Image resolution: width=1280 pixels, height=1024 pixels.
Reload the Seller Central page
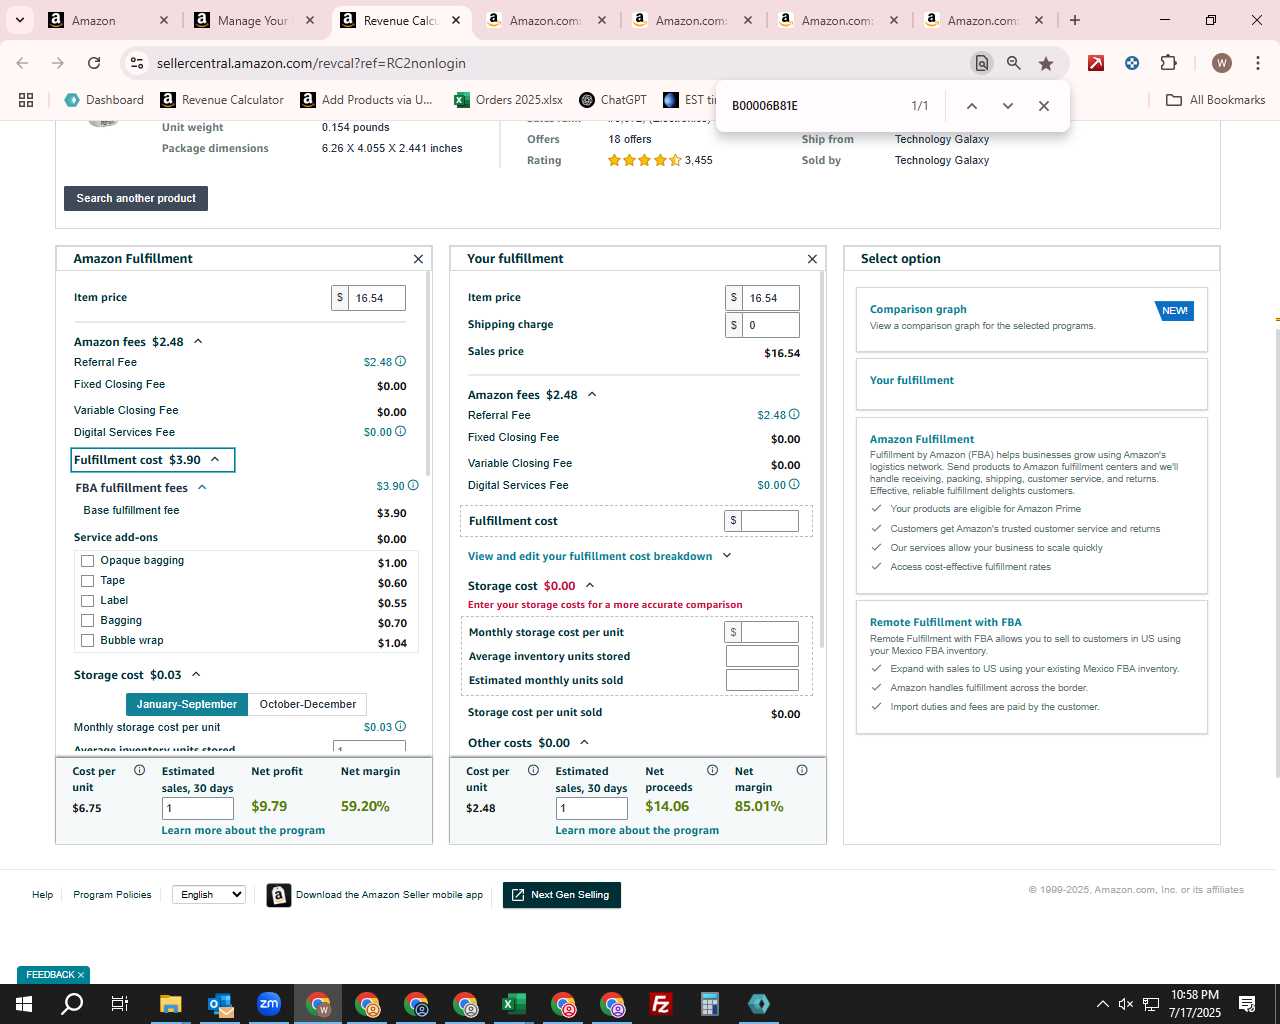pos(94,63)
